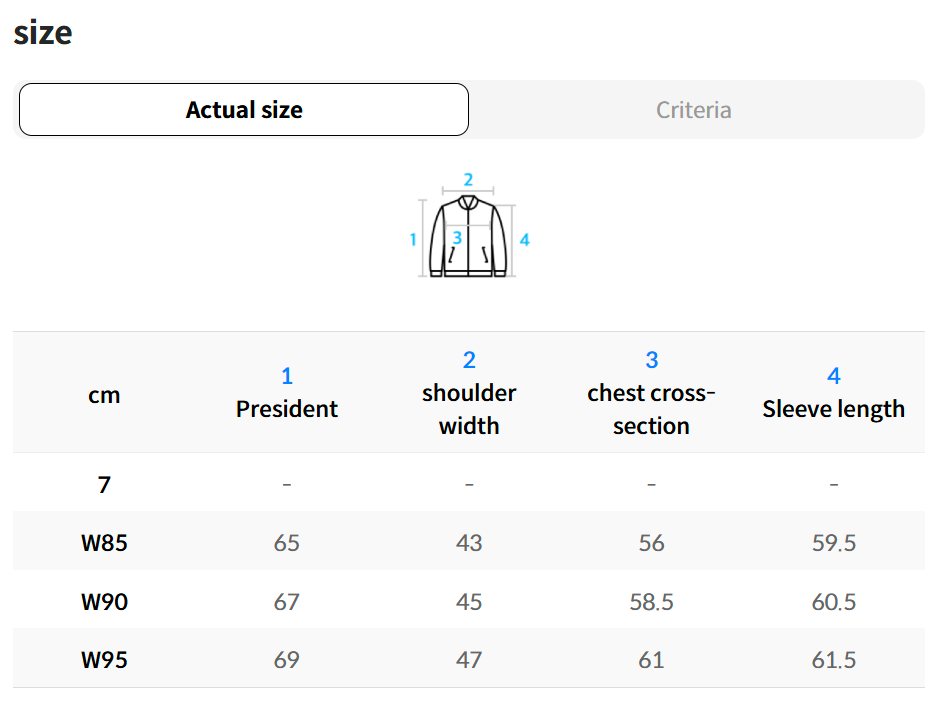Click label 3 on the jacket chest
Screen dimensions: 947x718
pos(457,238)
